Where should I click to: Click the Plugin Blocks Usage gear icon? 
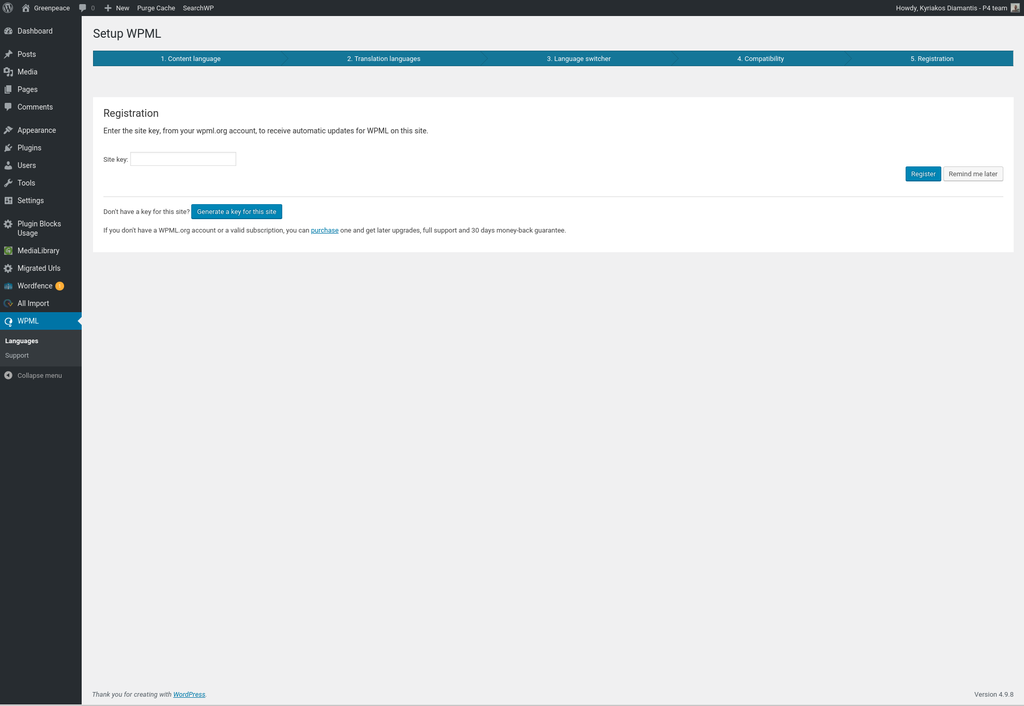[x=8, y=224]
